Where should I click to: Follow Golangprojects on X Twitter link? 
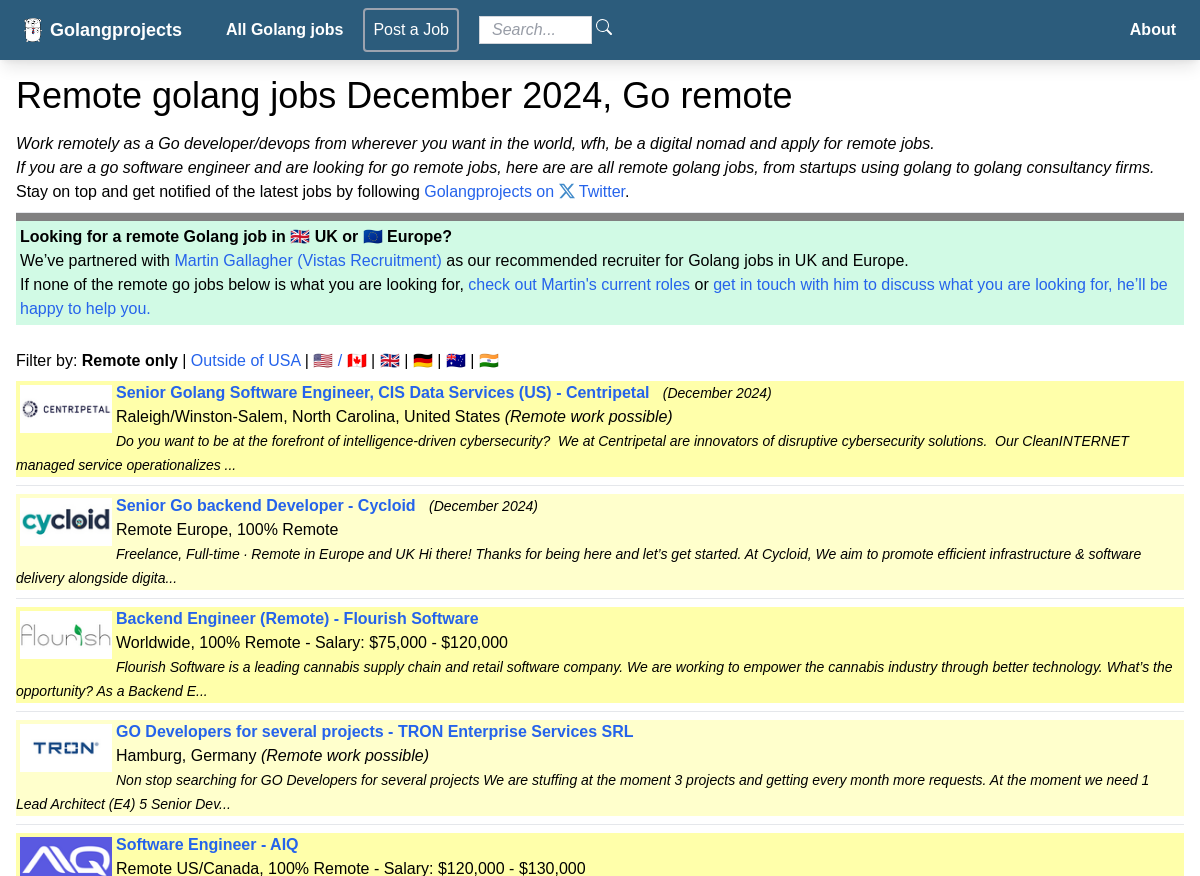525,192
